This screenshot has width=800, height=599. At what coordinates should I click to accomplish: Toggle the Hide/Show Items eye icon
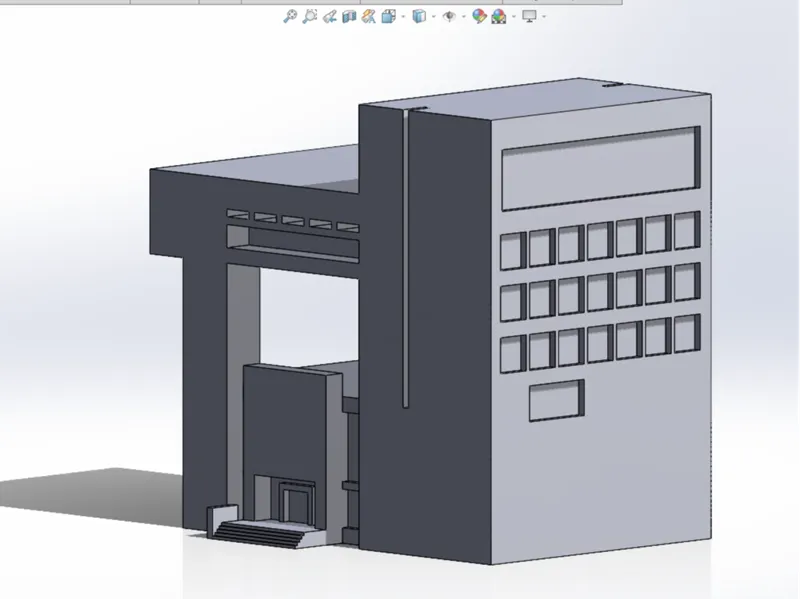[x=449, y=16]
